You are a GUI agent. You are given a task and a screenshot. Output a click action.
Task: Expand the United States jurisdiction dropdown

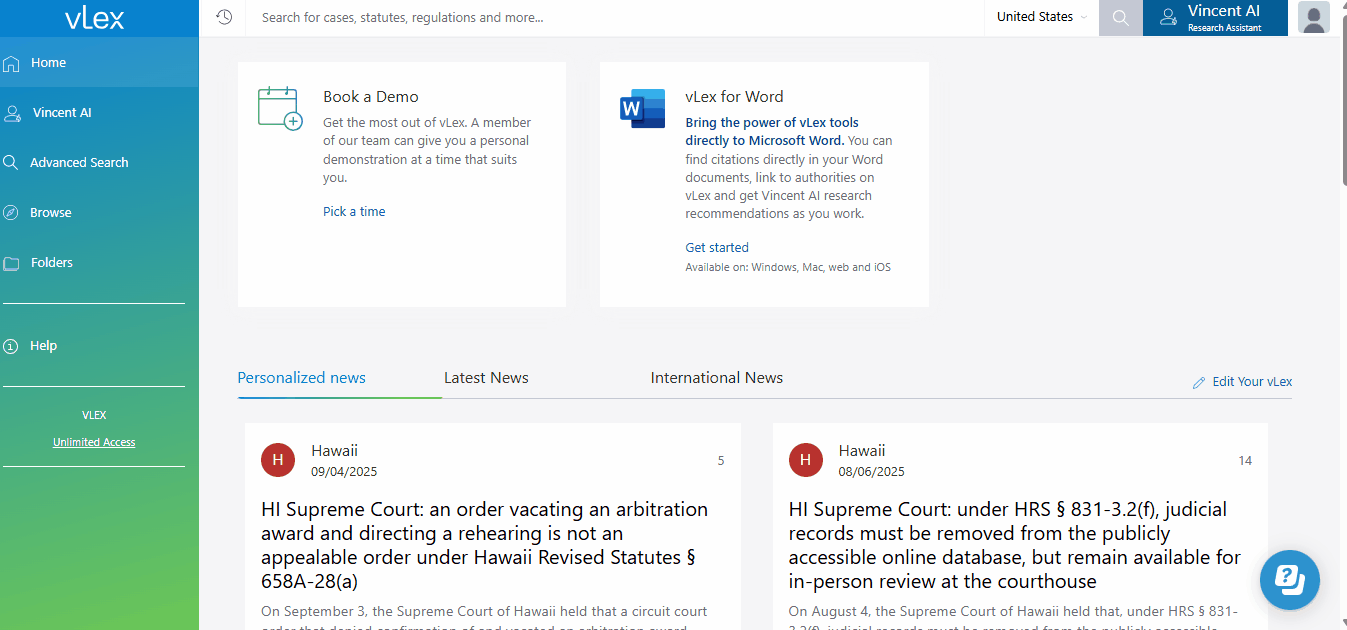click(1041, 17)
